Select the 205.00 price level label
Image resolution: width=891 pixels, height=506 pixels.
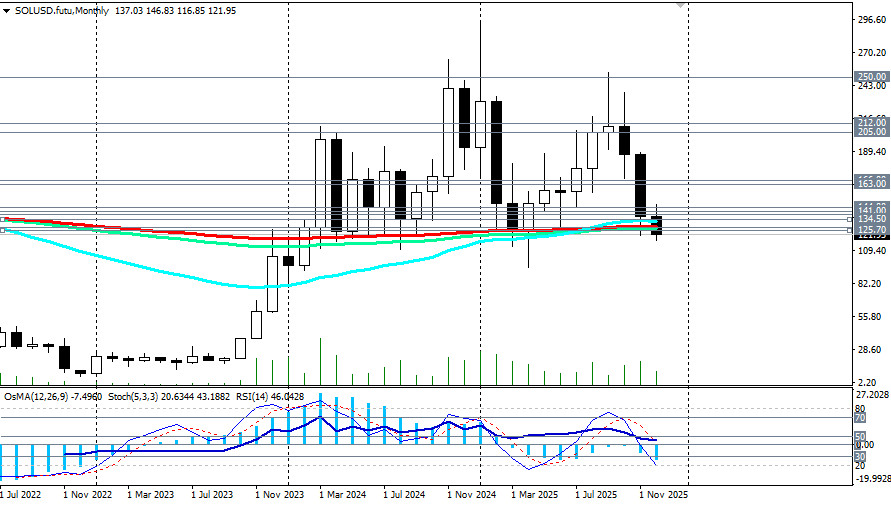coord(872,132)
